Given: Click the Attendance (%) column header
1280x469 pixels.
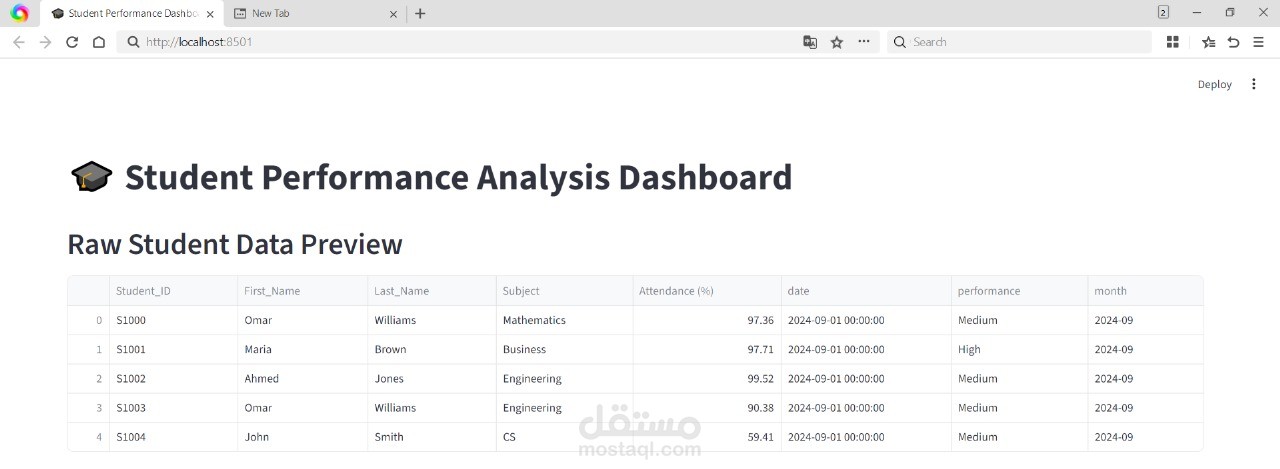Looking at the screenshot, I should coord(707,291).
